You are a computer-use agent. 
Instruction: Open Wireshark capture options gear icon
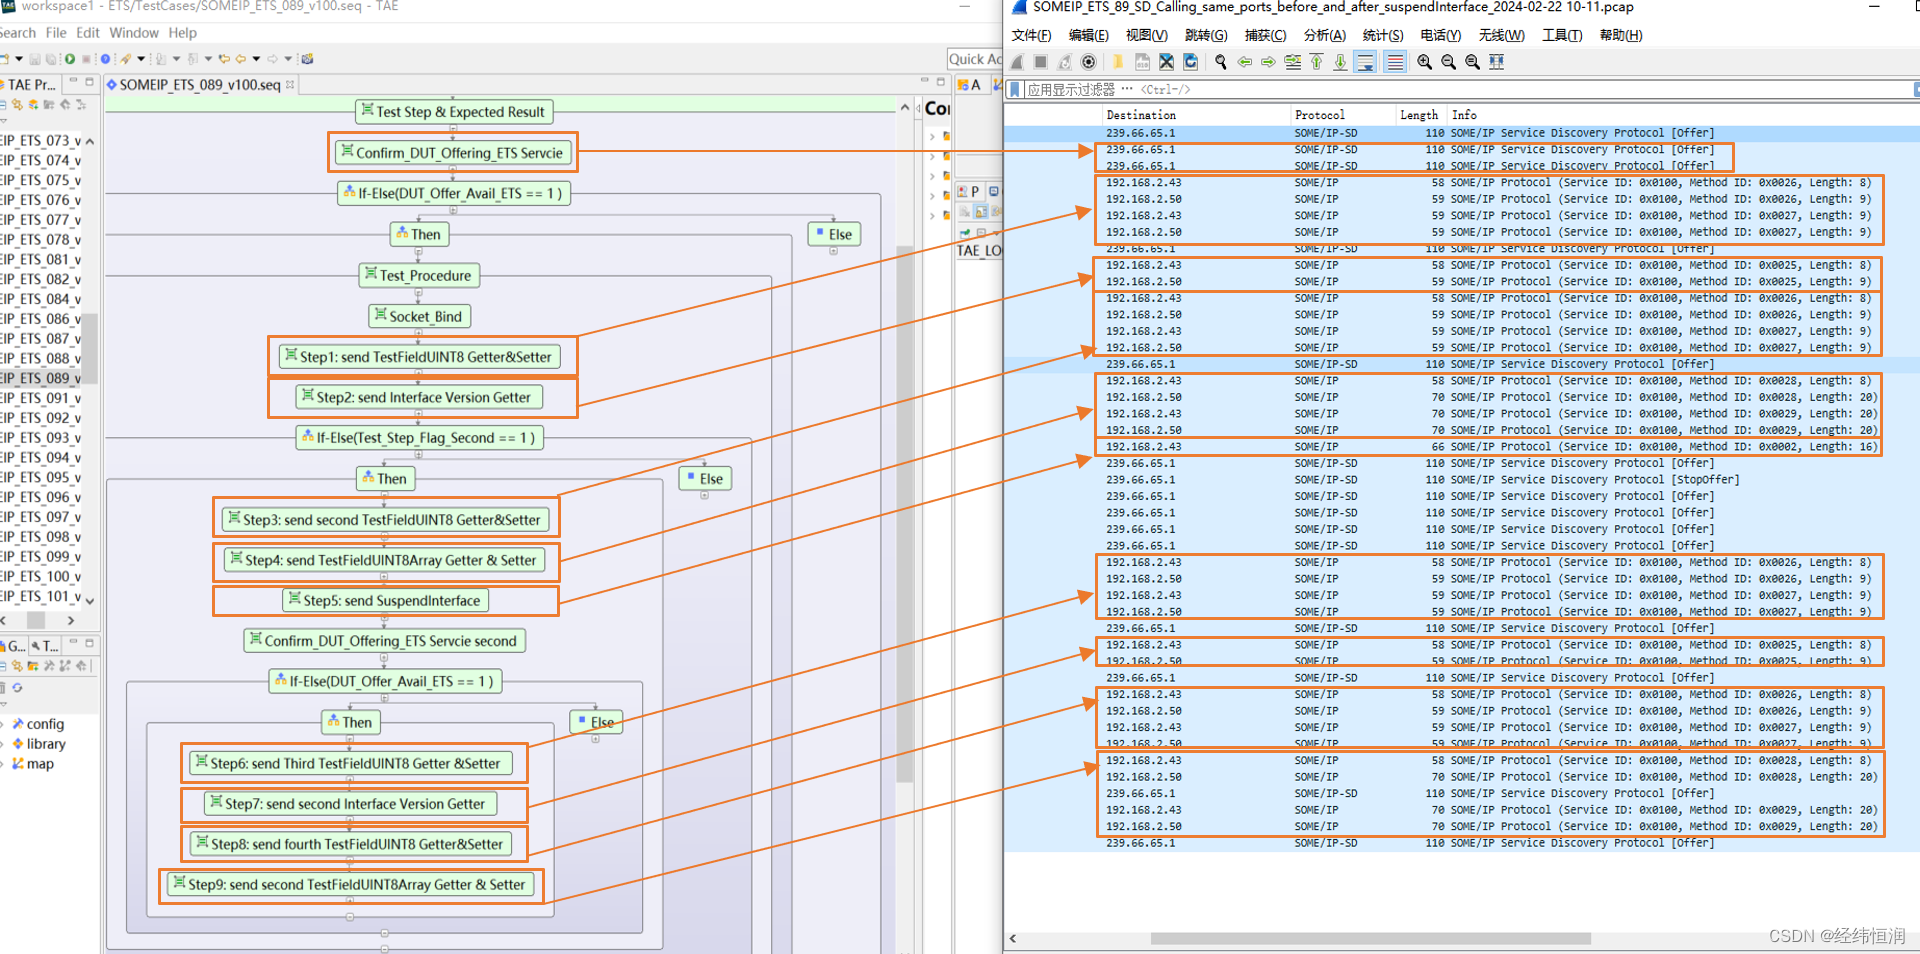pos(1089,62)
